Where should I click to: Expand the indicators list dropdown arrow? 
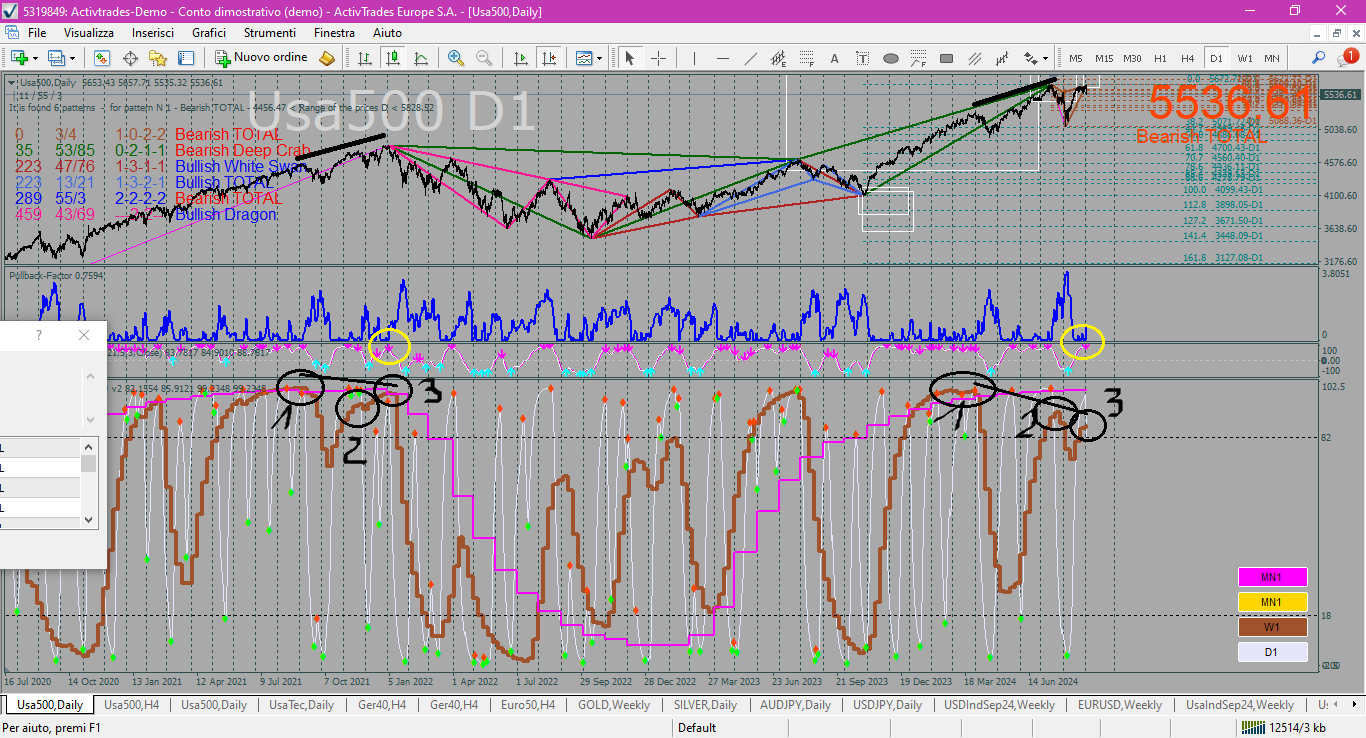[599, 58]
